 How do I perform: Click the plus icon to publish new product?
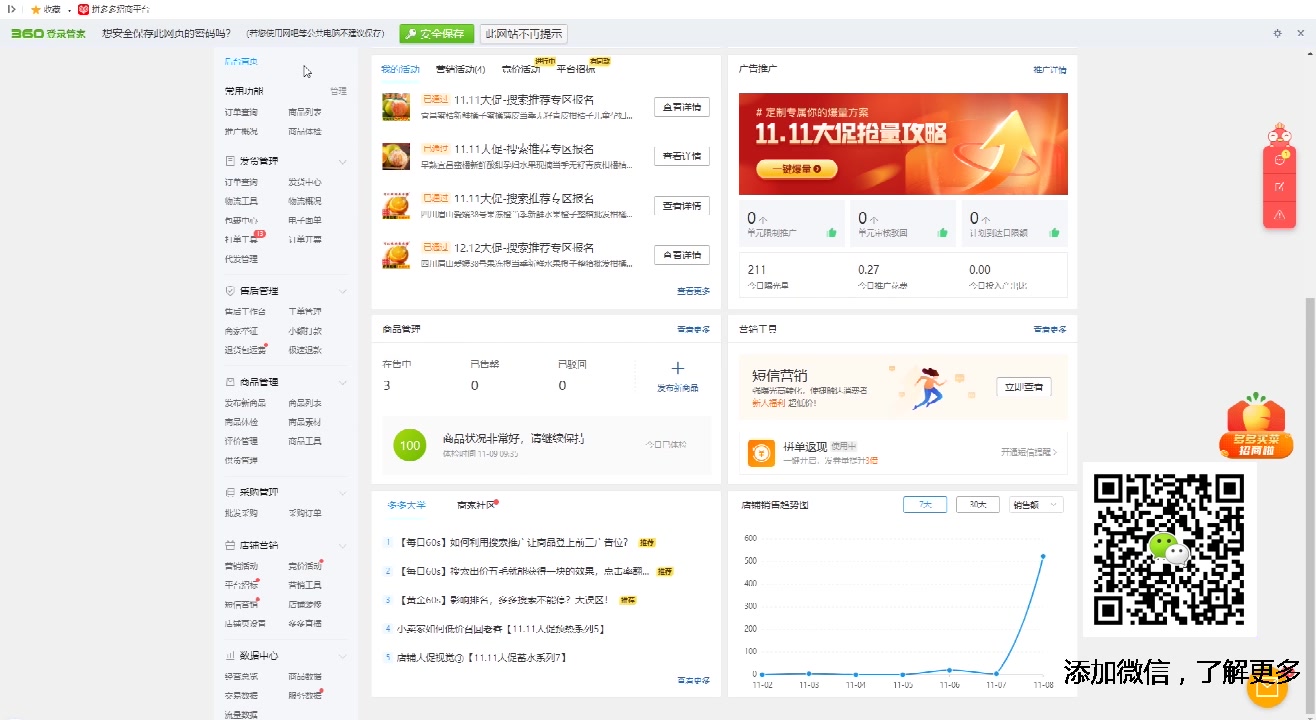coord(677,368)
